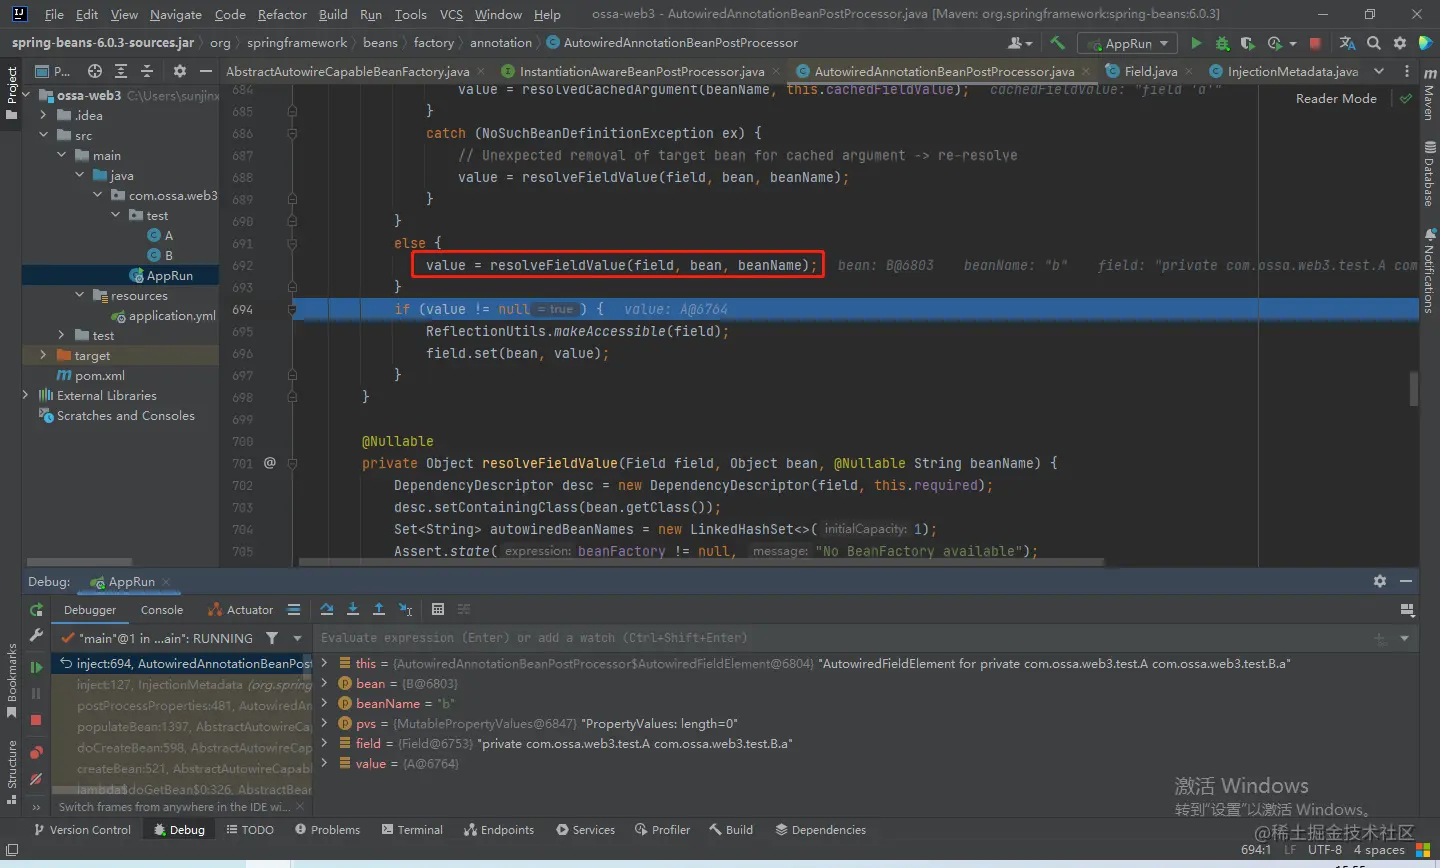The width and height of the screenshot is (1440, 868).
Task: Filter frames with funnel icon
Action: [x=272, y=638]
